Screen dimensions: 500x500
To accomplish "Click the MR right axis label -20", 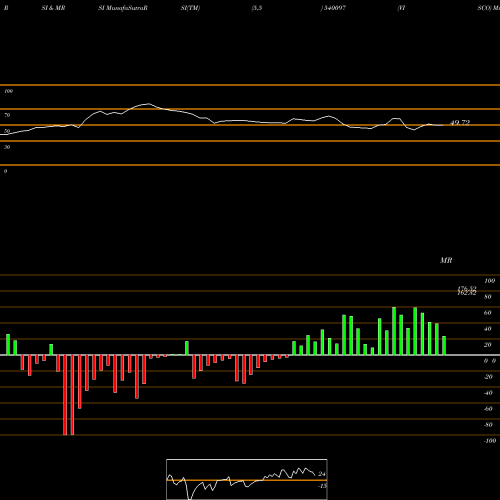I will 488,377.
